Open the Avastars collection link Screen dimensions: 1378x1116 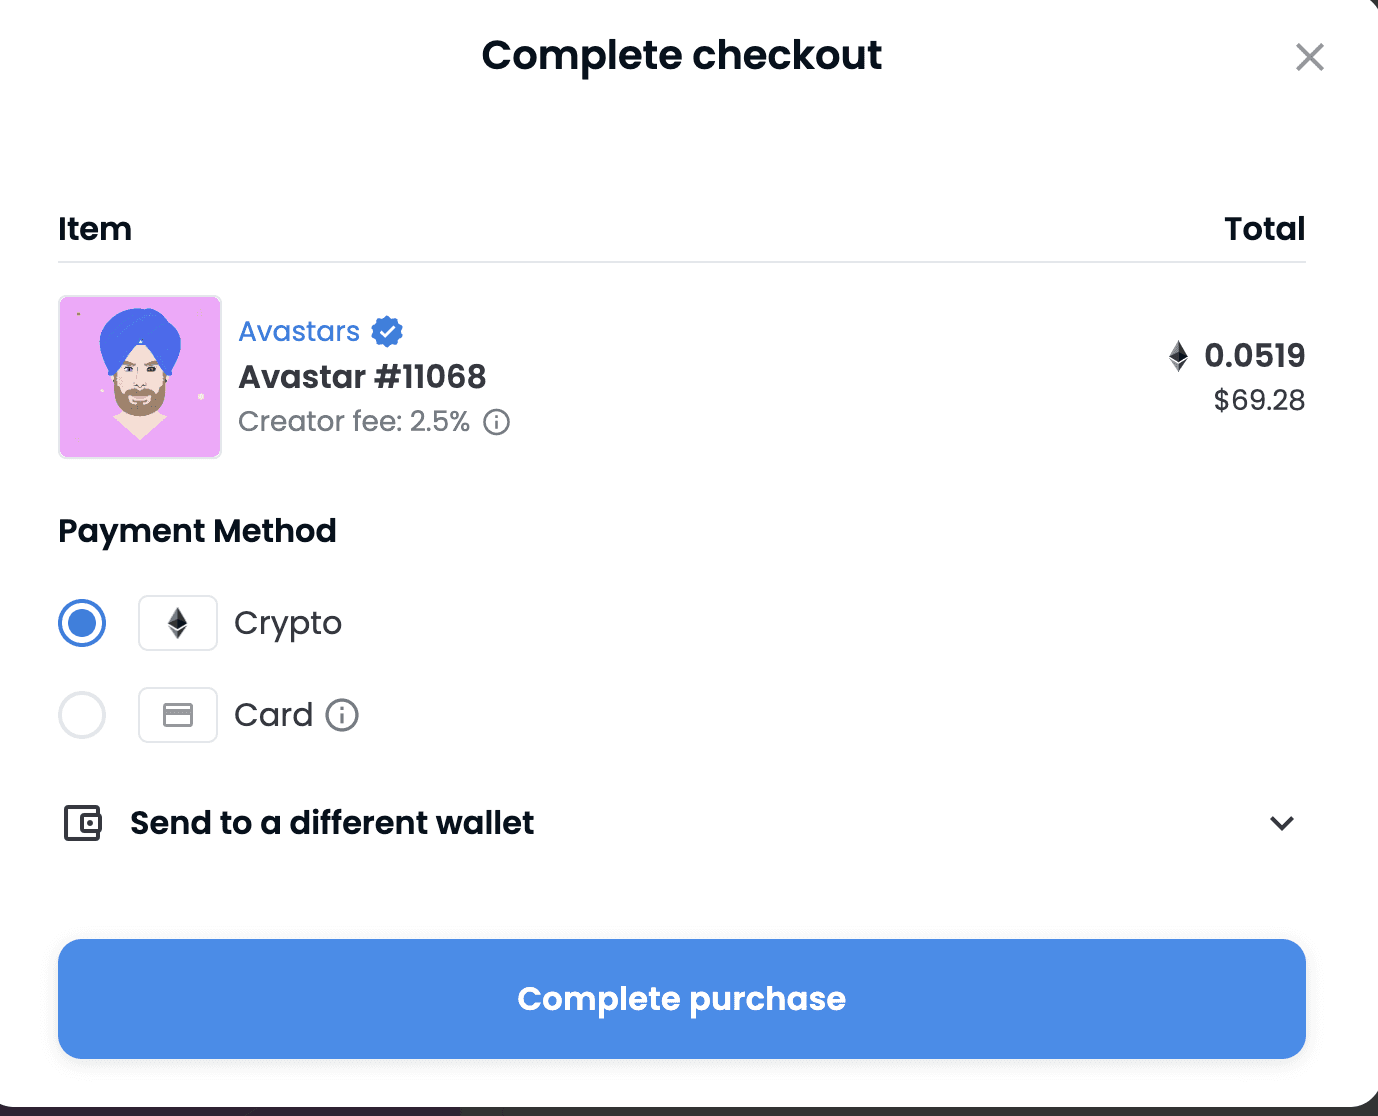pyautogui.click(x=299, y=331)
